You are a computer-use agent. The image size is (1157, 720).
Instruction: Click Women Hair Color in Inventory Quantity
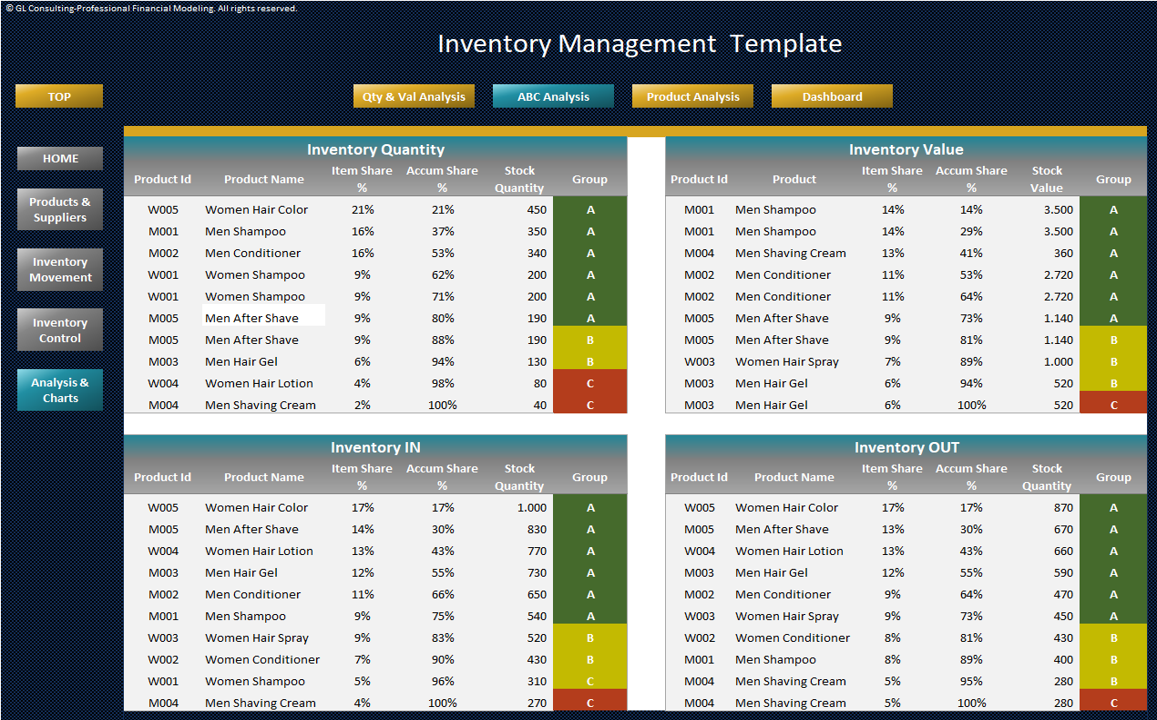click(x=256, y=210)
